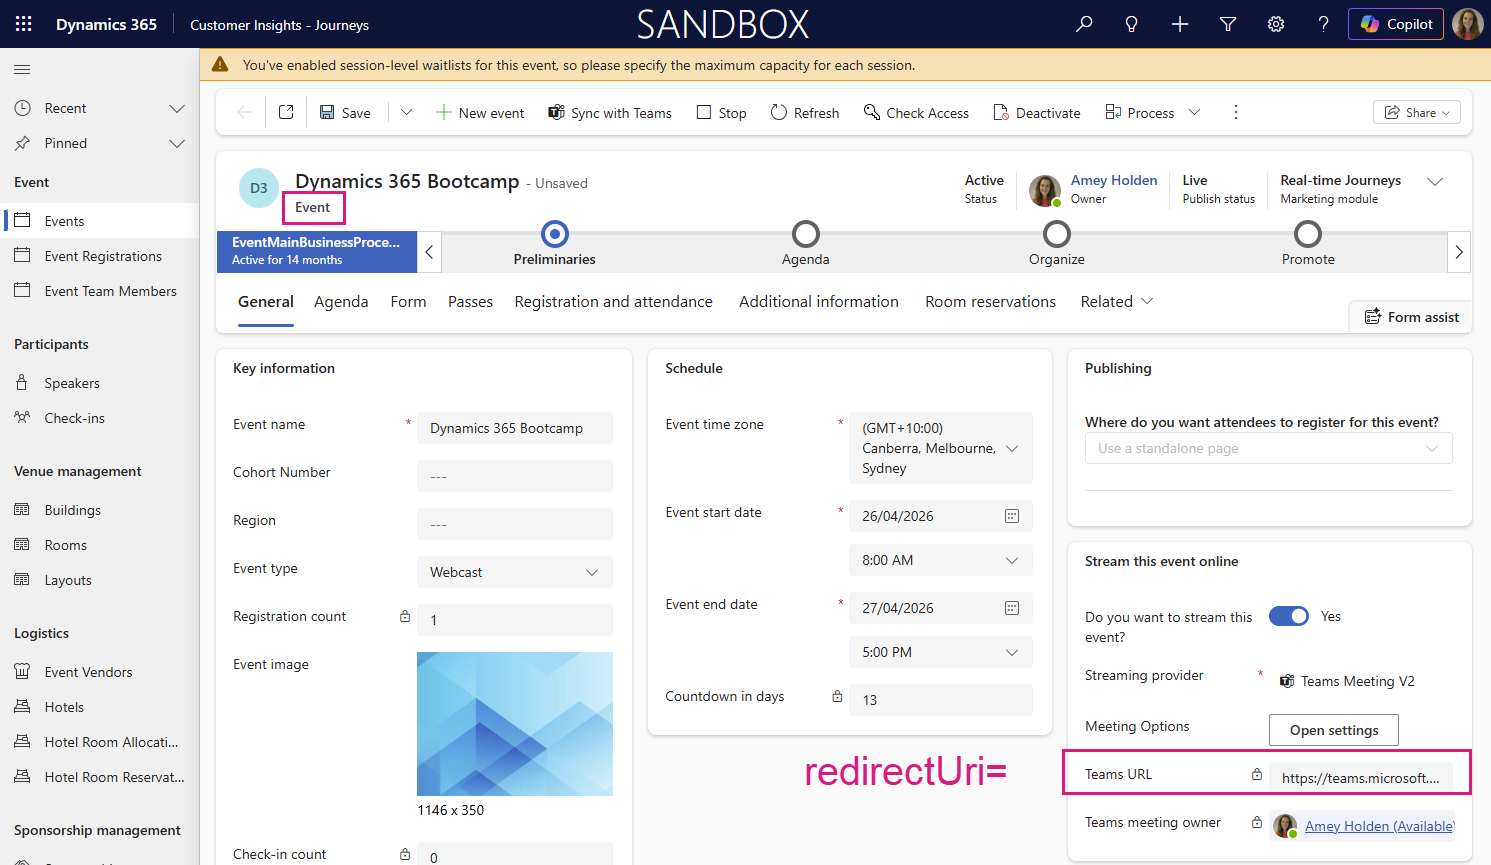Open Events in sidebar

pos(100,221)
